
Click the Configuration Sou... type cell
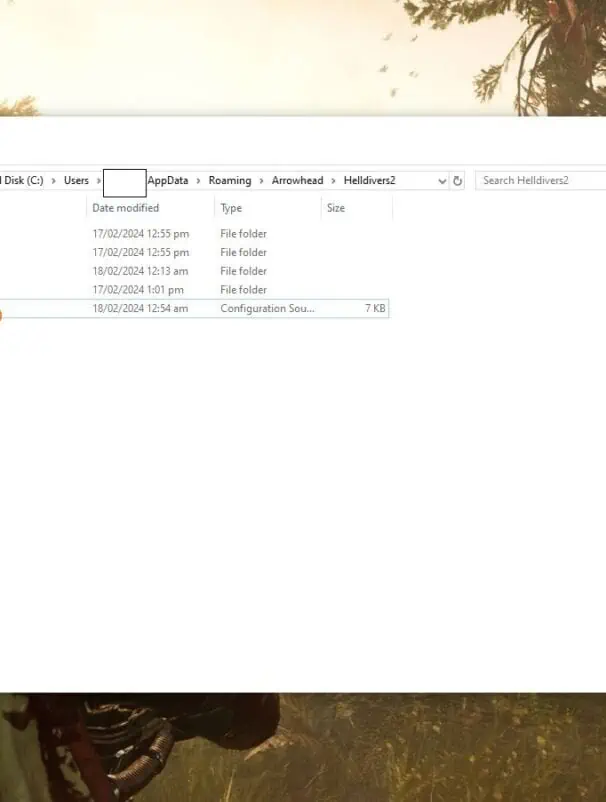267,308
